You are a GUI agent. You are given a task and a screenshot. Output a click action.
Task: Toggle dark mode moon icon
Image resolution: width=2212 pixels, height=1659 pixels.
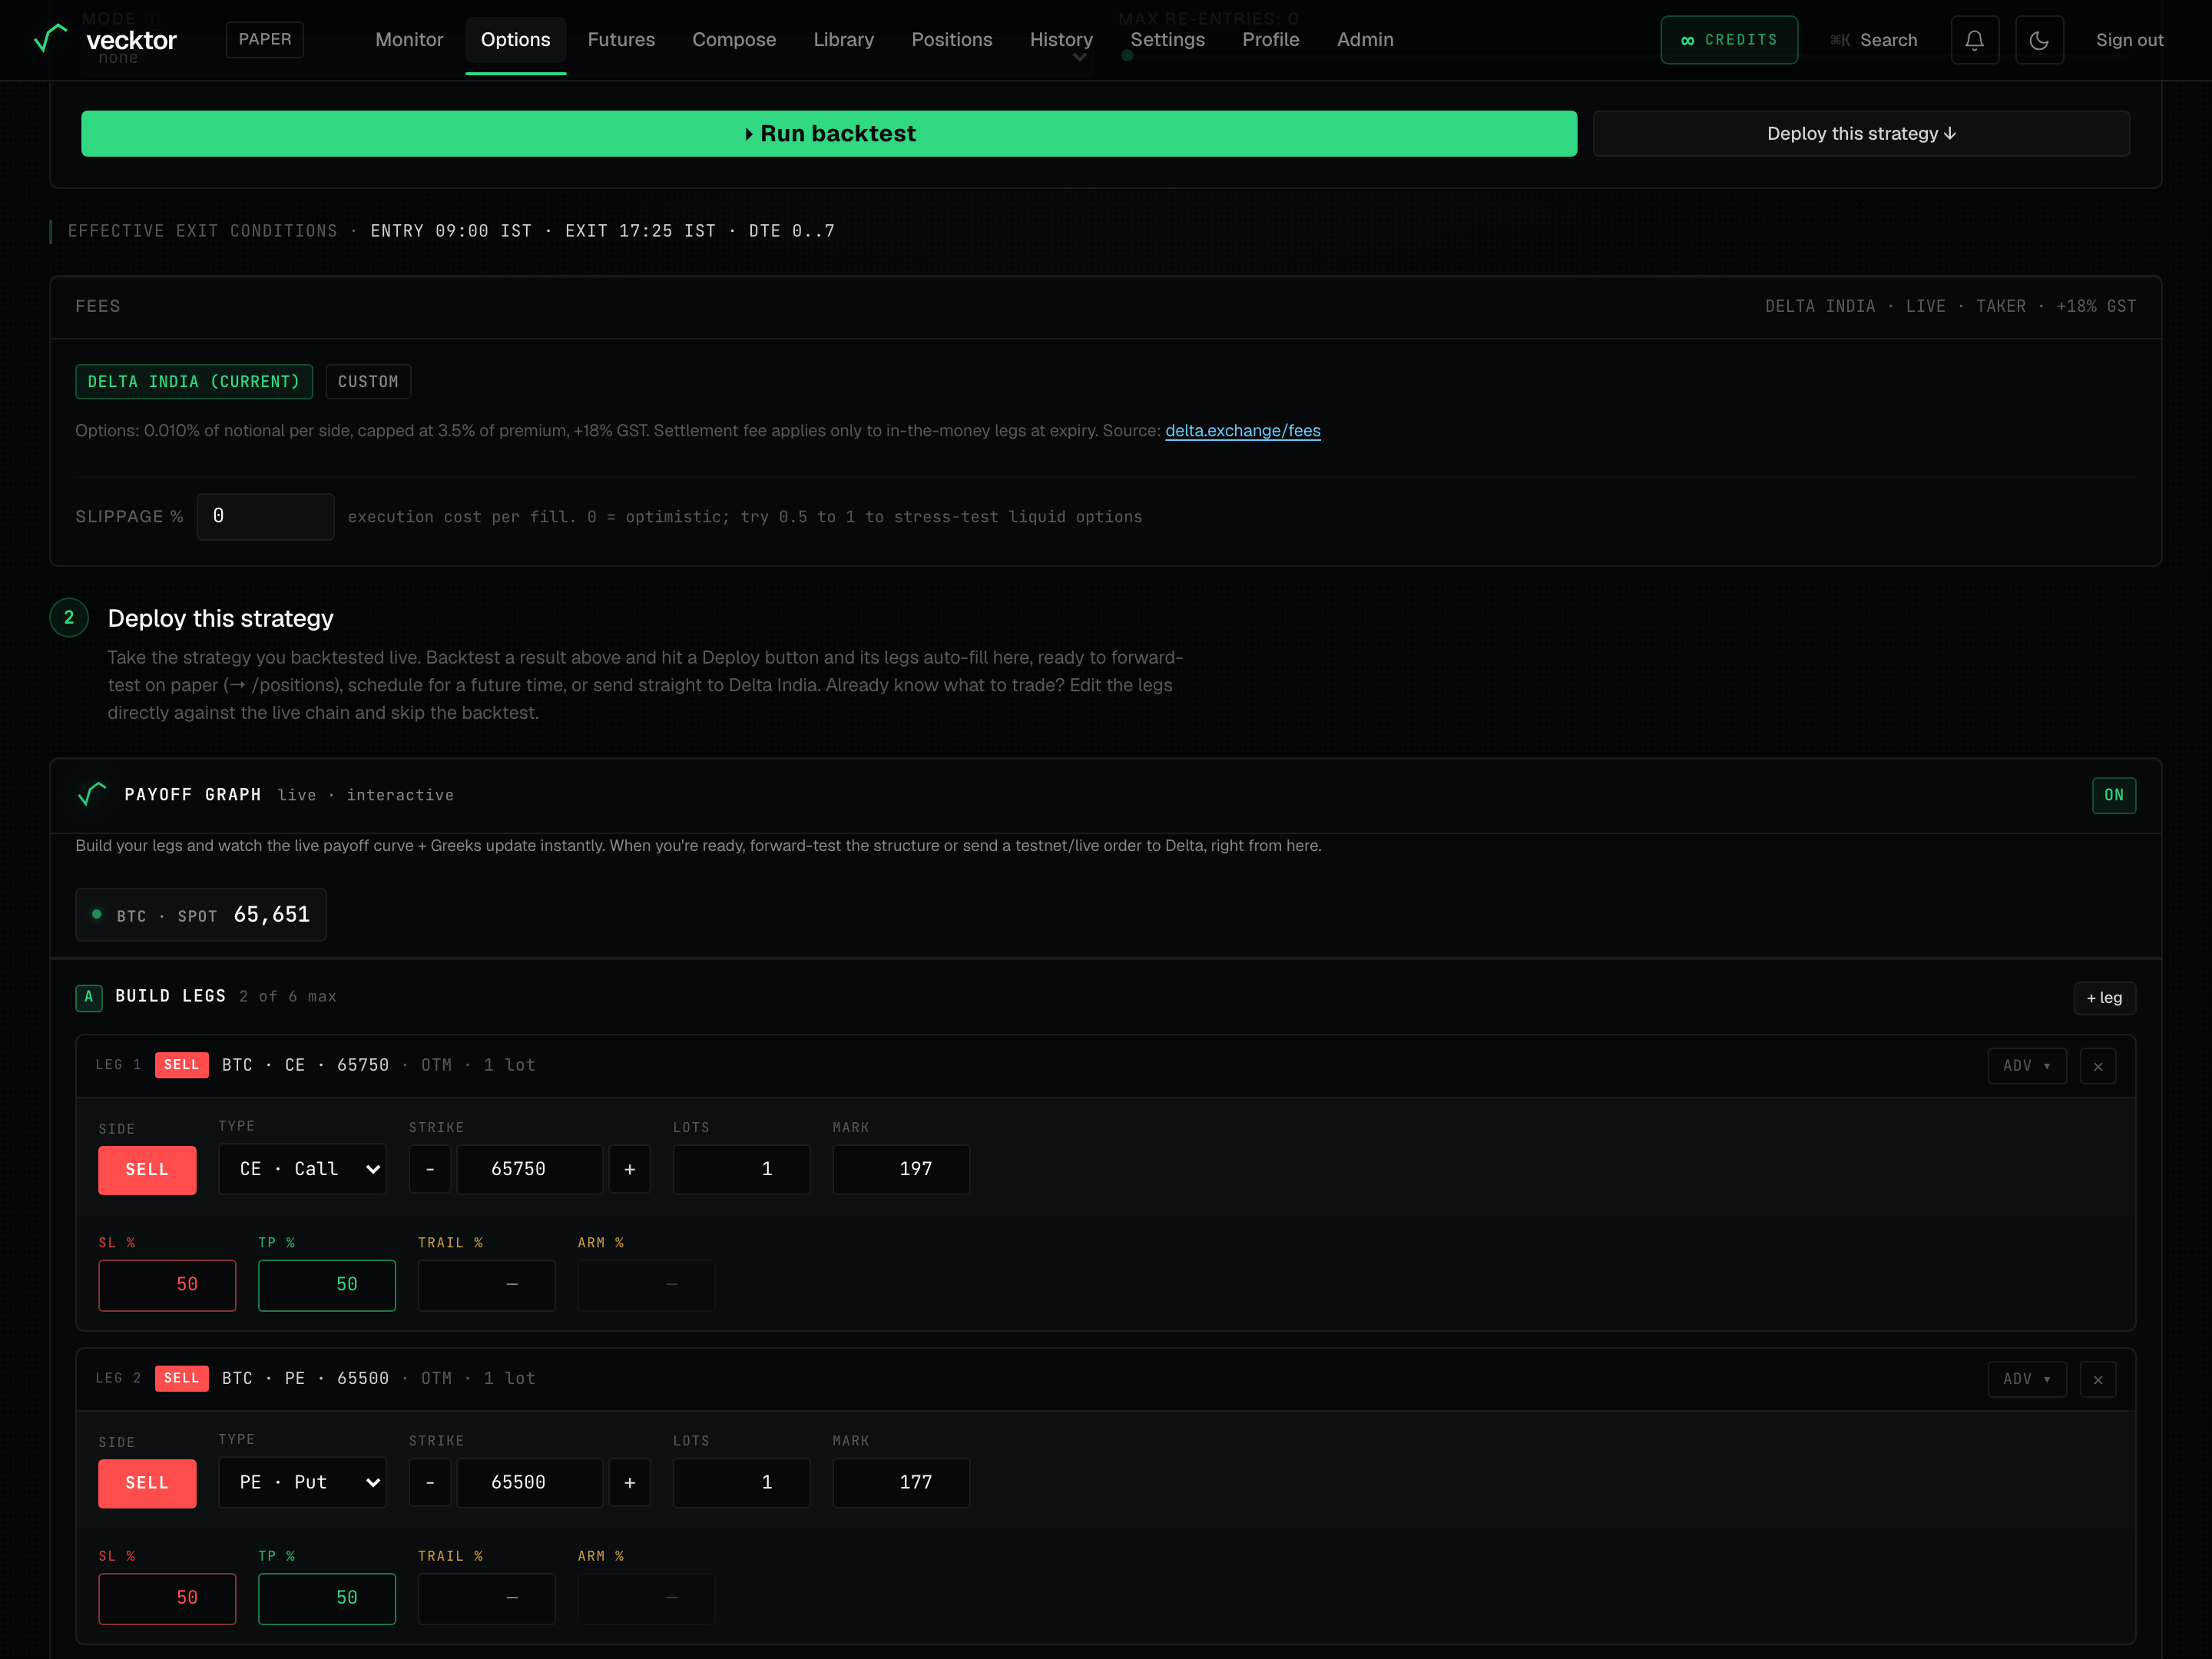pyautogui.click(x=2039, y=40)
